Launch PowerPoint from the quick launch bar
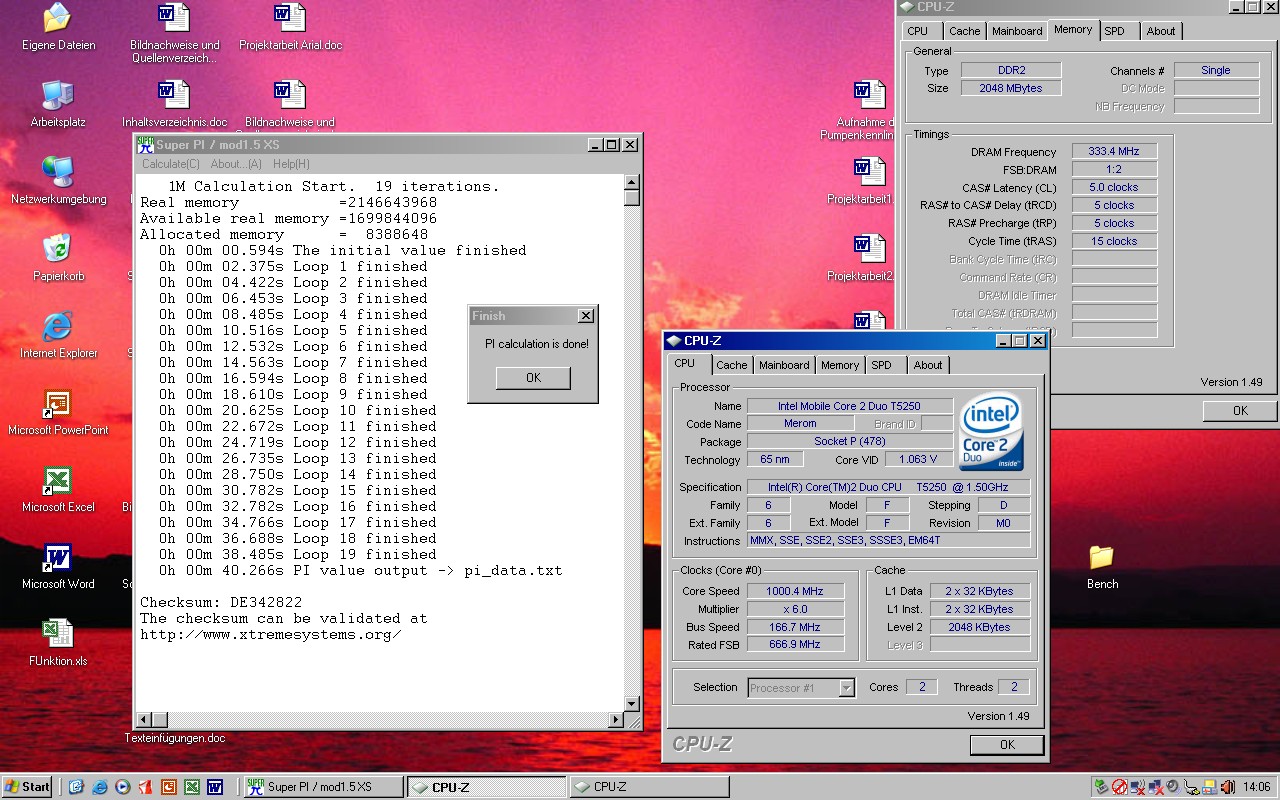This screenshot has width=1280, height=800. tap(168, 787)
